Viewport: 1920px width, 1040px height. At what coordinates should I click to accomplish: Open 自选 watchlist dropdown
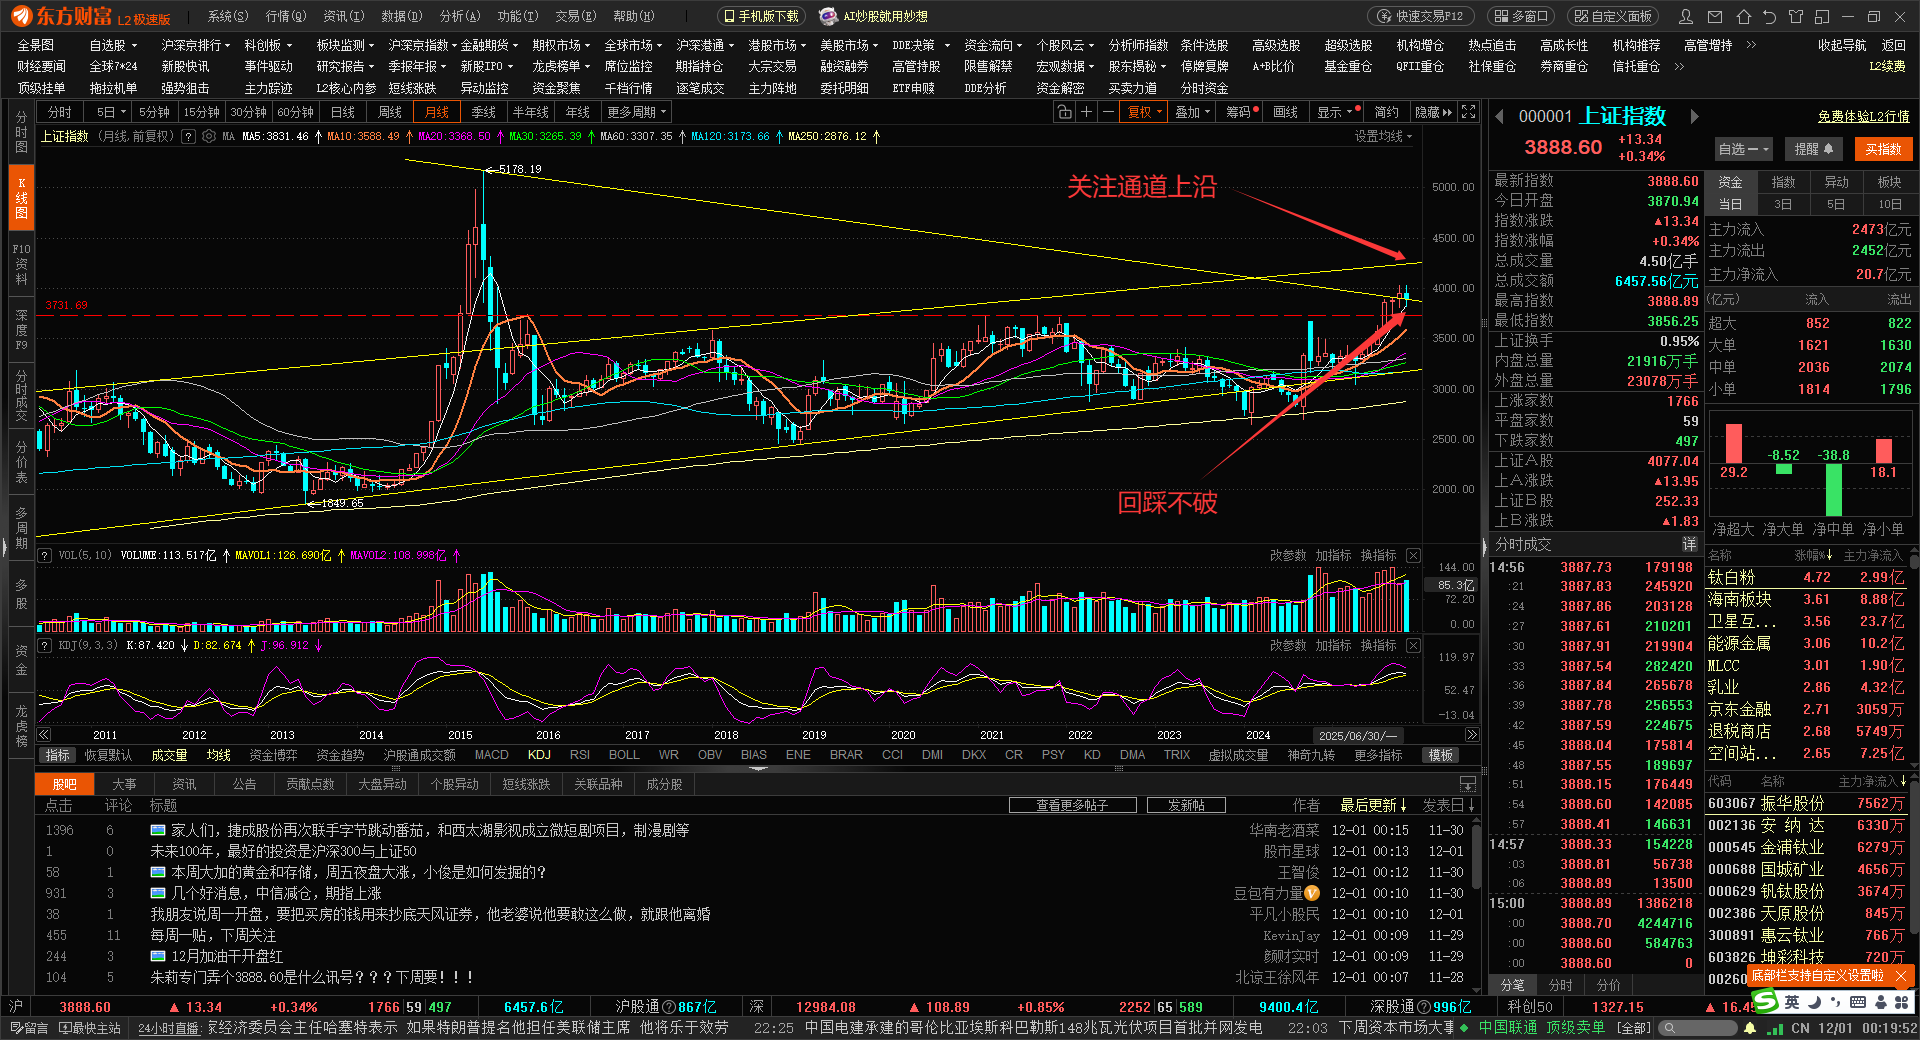click(1743, 149)
